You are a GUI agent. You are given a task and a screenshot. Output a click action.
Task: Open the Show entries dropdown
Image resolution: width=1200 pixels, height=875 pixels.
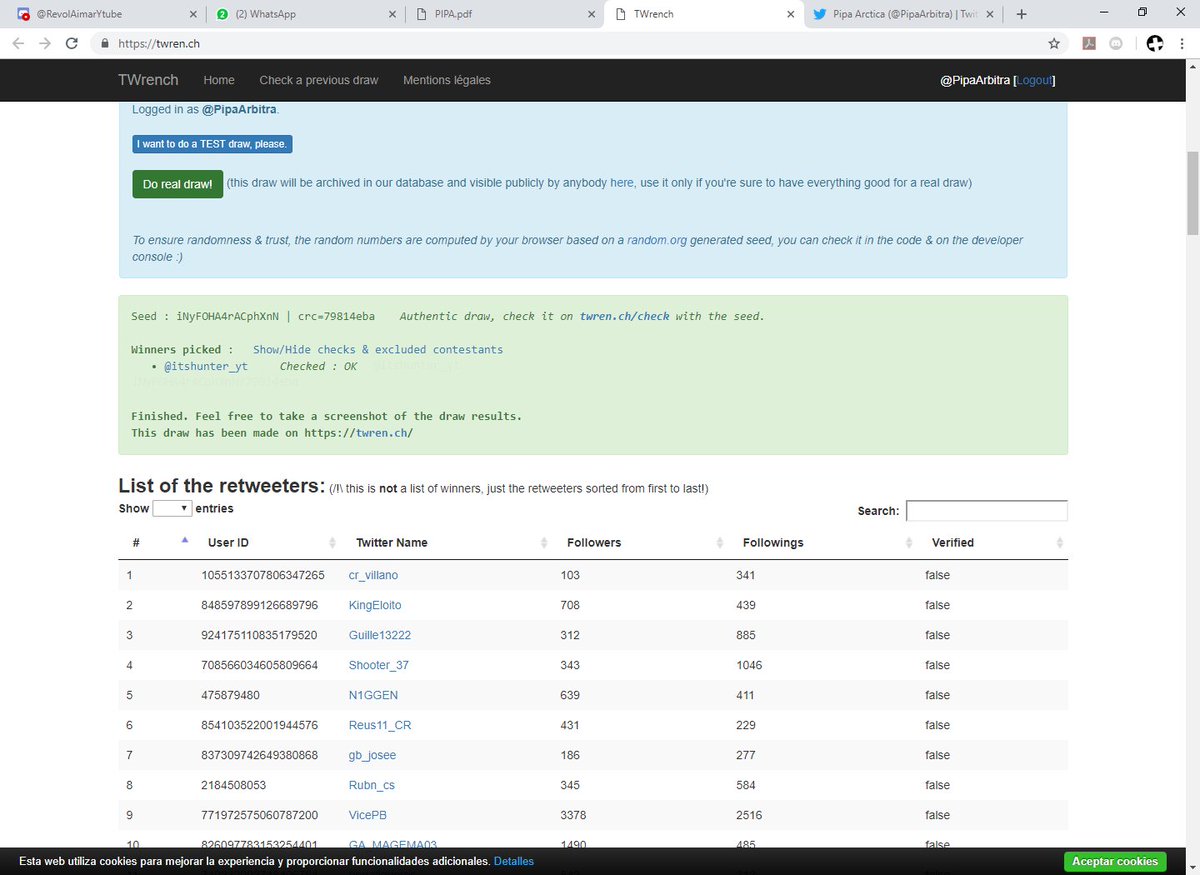pos(172,509)
